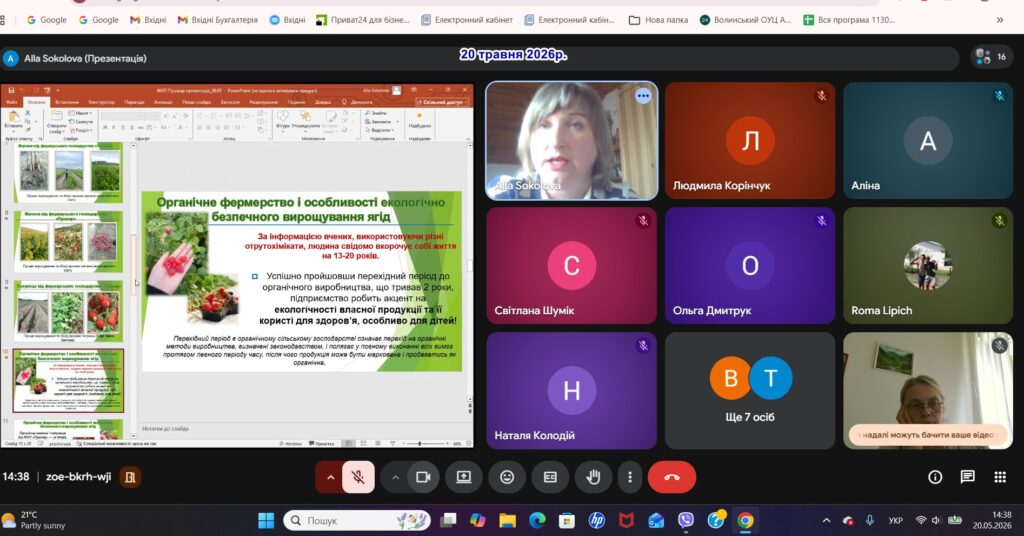Open the 'Ще 7 осіб' overflow tile
Screen dimensions: 1024x536
click(x=750, y=390)
